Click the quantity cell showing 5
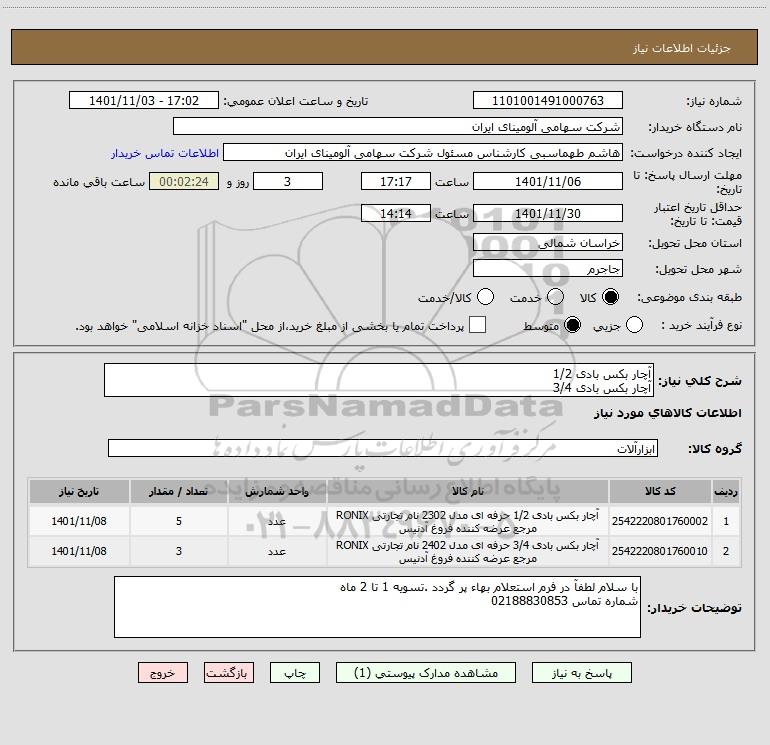770x745 pixels. (x=178, y=521)
